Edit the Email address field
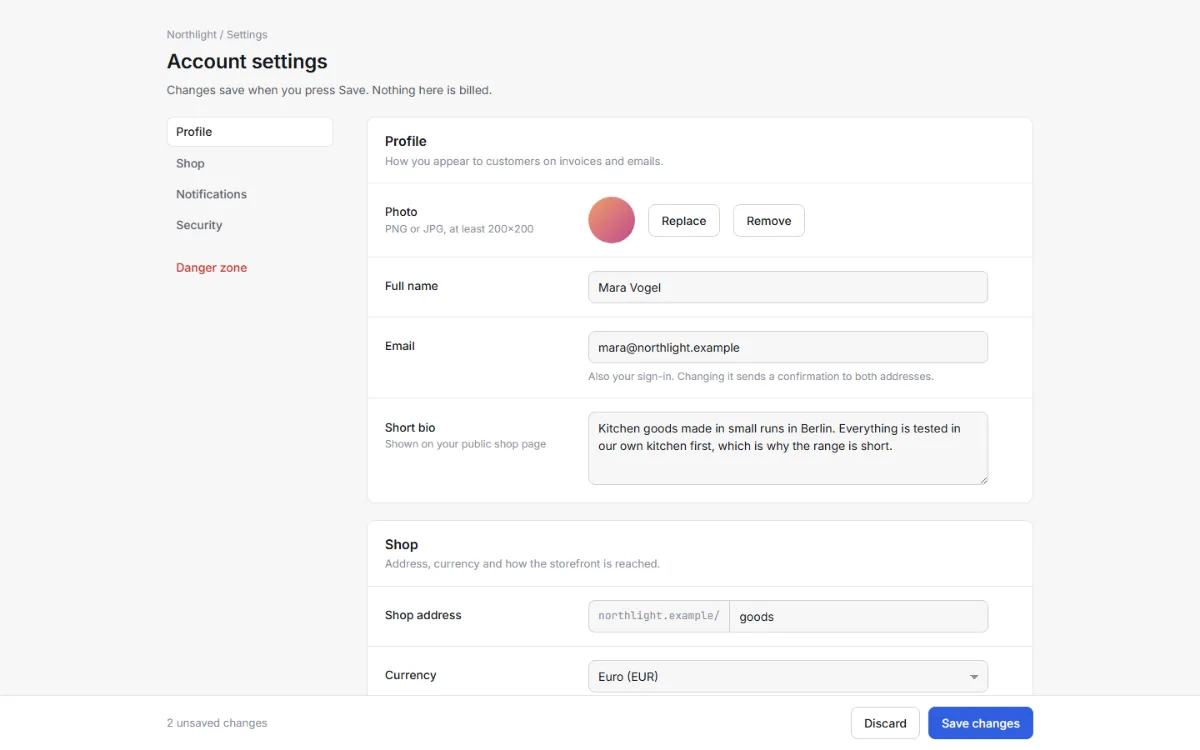The height and width of the screenshot is (750, 1200). pos(788,347)
